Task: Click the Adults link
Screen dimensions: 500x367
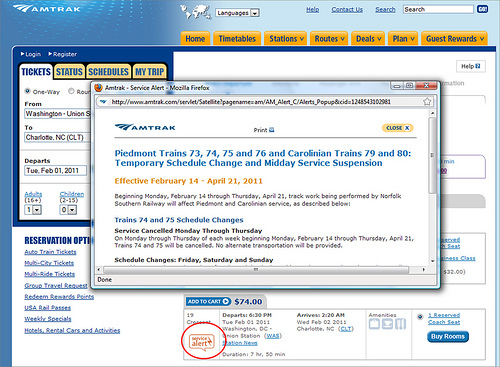Action: pos(33,194)
